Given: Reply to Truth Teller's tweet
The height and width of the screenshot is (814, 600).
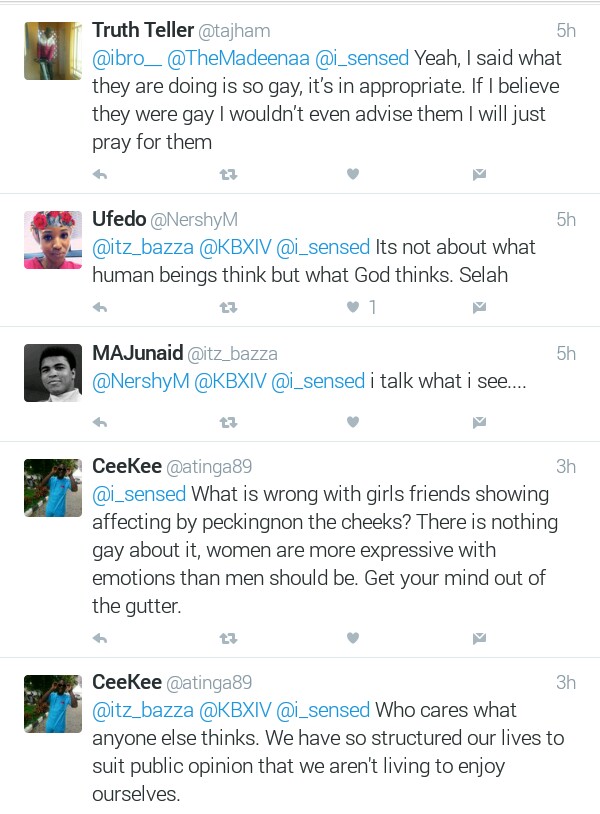Looking at the screenshot, I should point(100,174).
